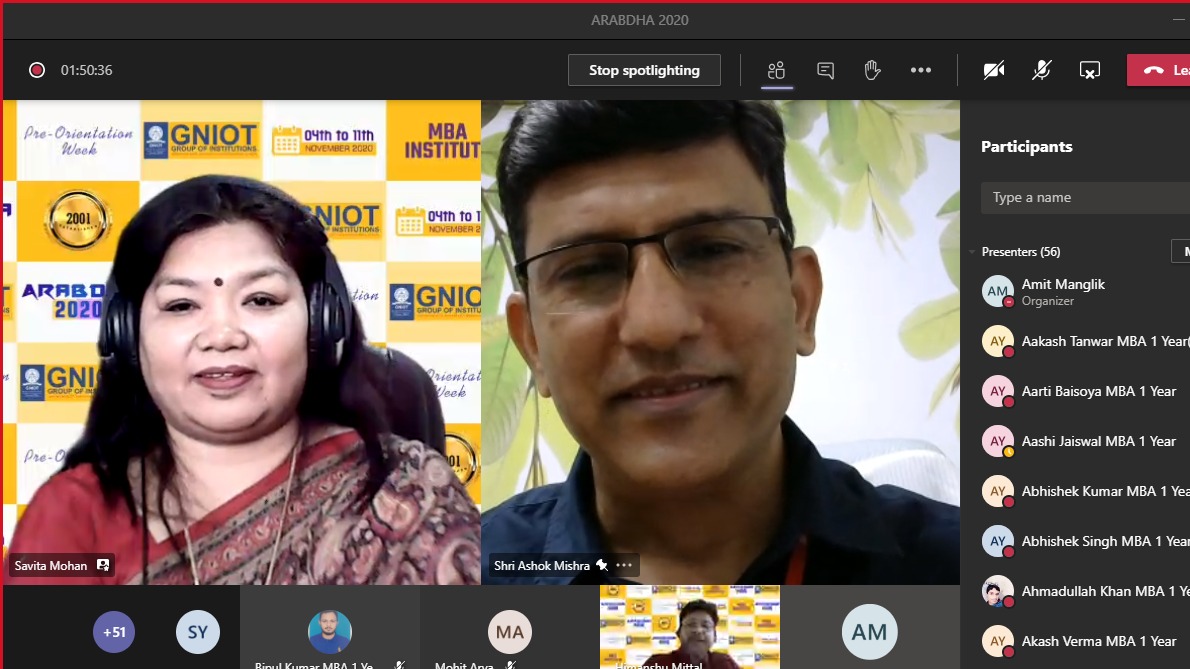
Task: Click the spotlight icon beside Shri Ashok Mishra
Action: (602, 565)
